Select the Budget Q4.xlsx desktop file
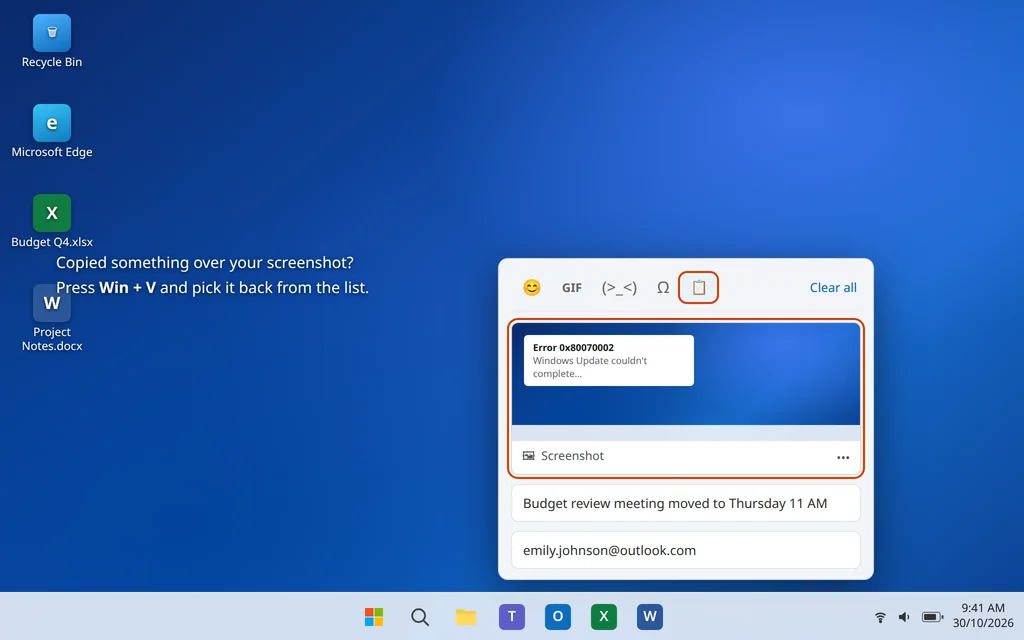1024x640 pixels. tap(52, 221)
